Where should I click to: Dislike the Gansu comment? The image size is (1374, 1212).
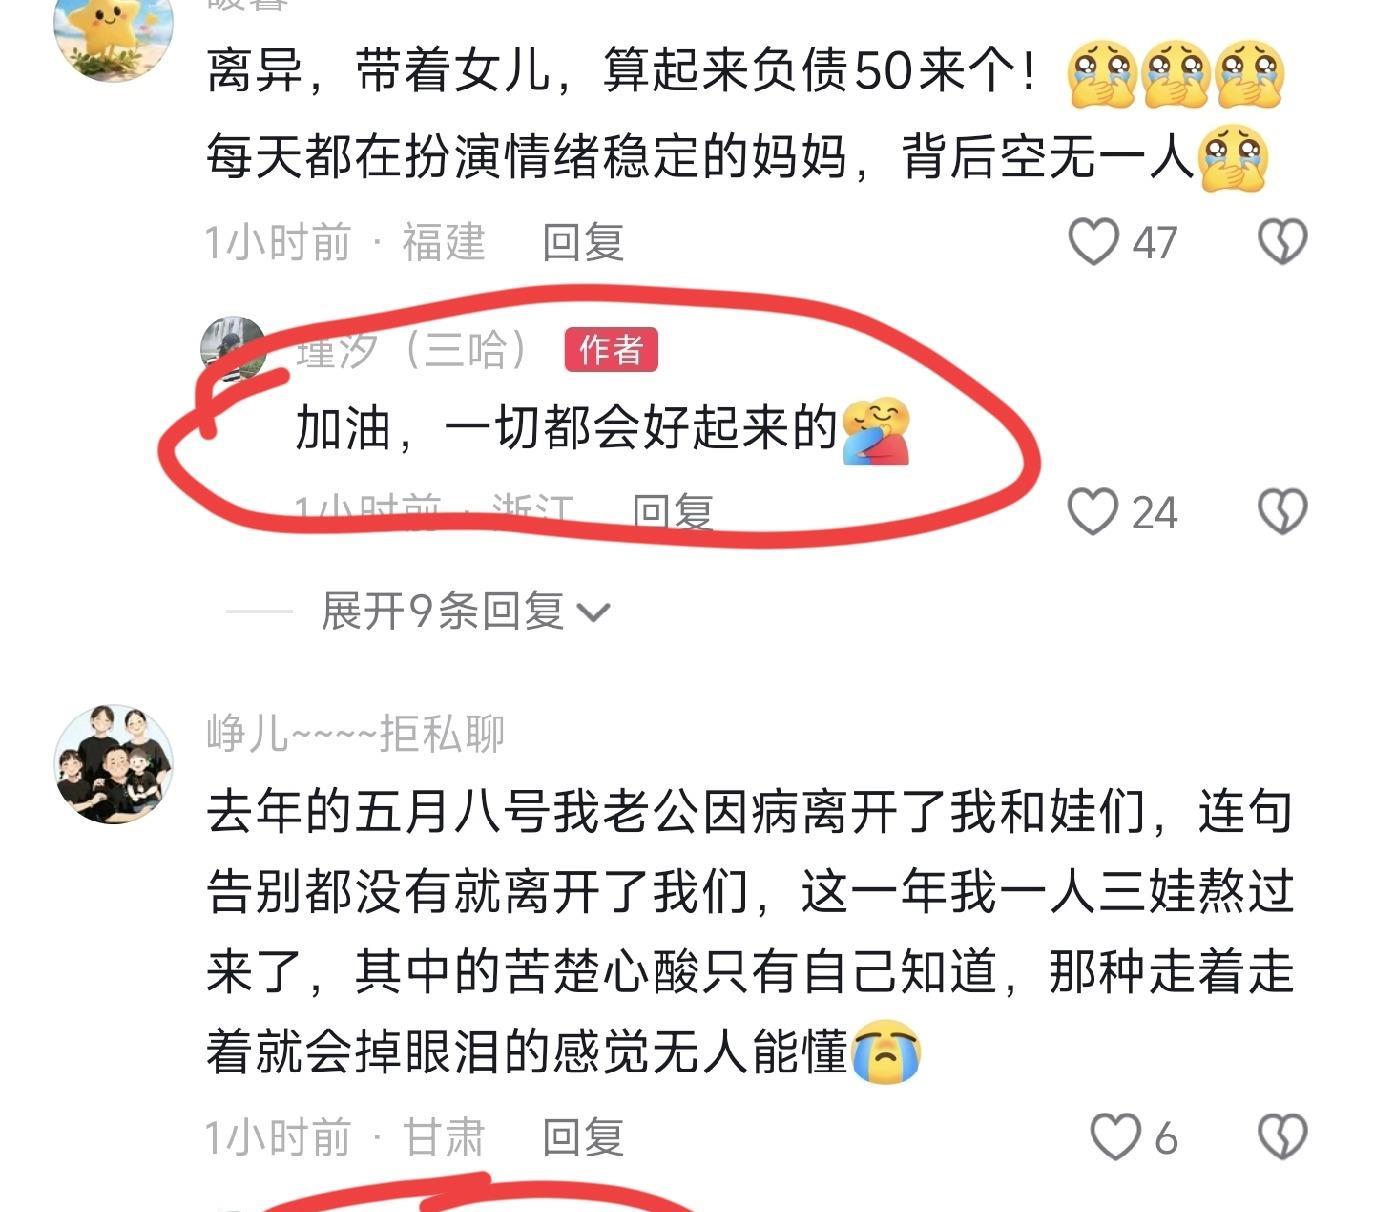click(1282, 1137)
